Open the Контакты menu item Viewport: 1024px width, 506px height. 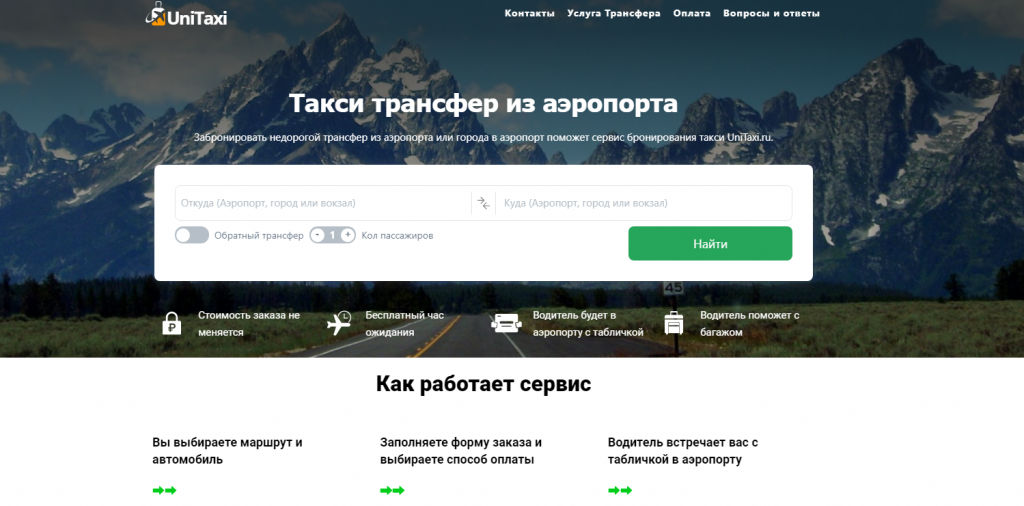click(x=530, y=13)
